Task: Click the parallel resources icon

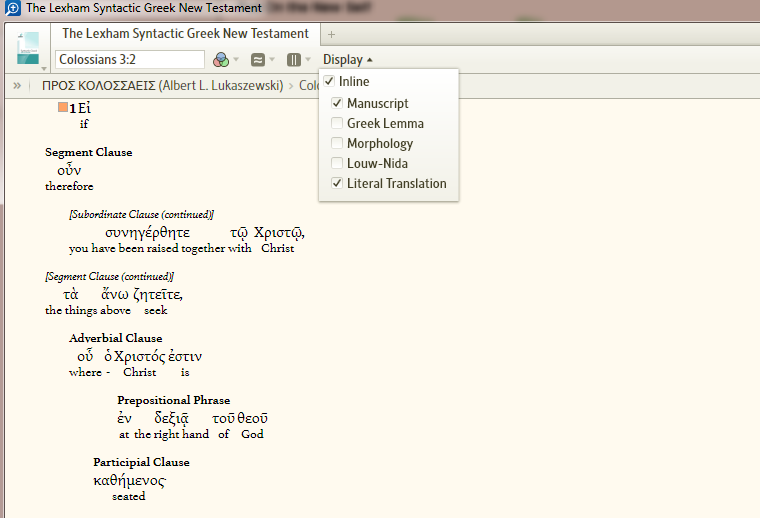Action: (258, 60)
